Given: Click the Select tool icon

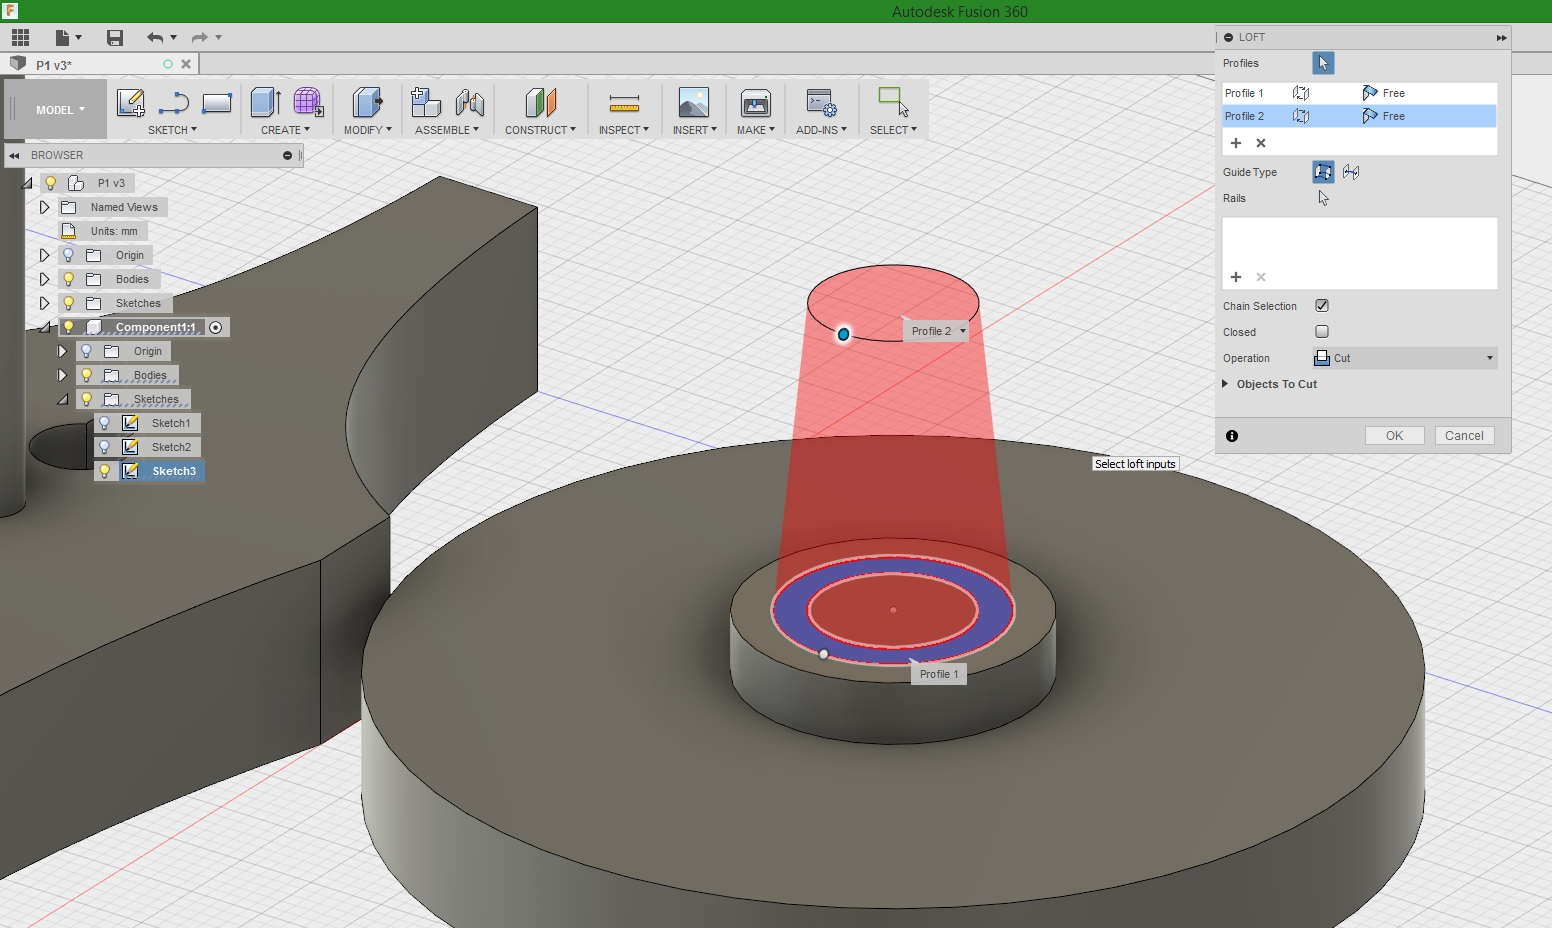Looking at the screenshot, I should (x=893, y=102).
